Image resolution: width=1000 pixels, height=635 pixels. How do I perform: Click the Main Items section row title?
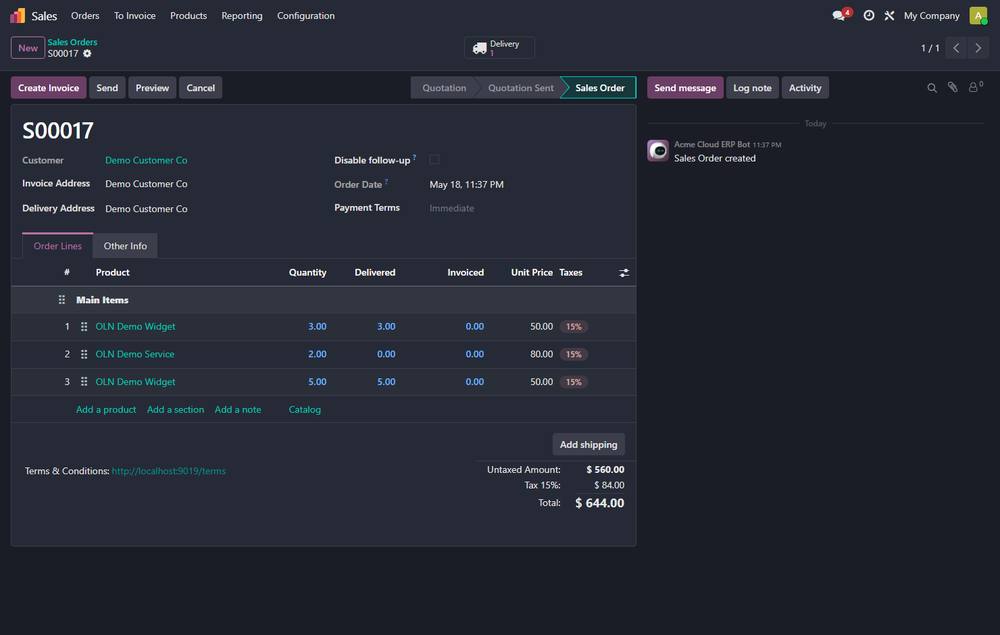[102, 300]
